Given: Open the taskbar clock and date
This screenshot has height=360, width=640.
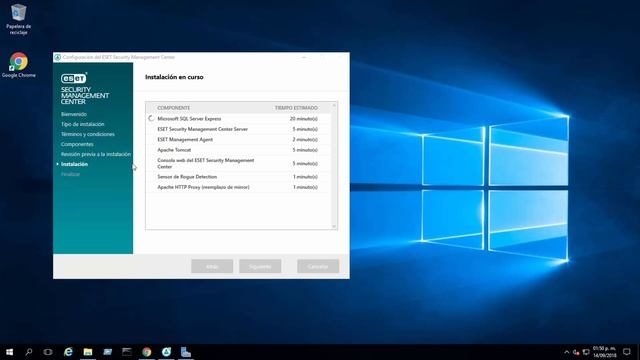Looking at the screenshot, I should click(x=604, y=352).
